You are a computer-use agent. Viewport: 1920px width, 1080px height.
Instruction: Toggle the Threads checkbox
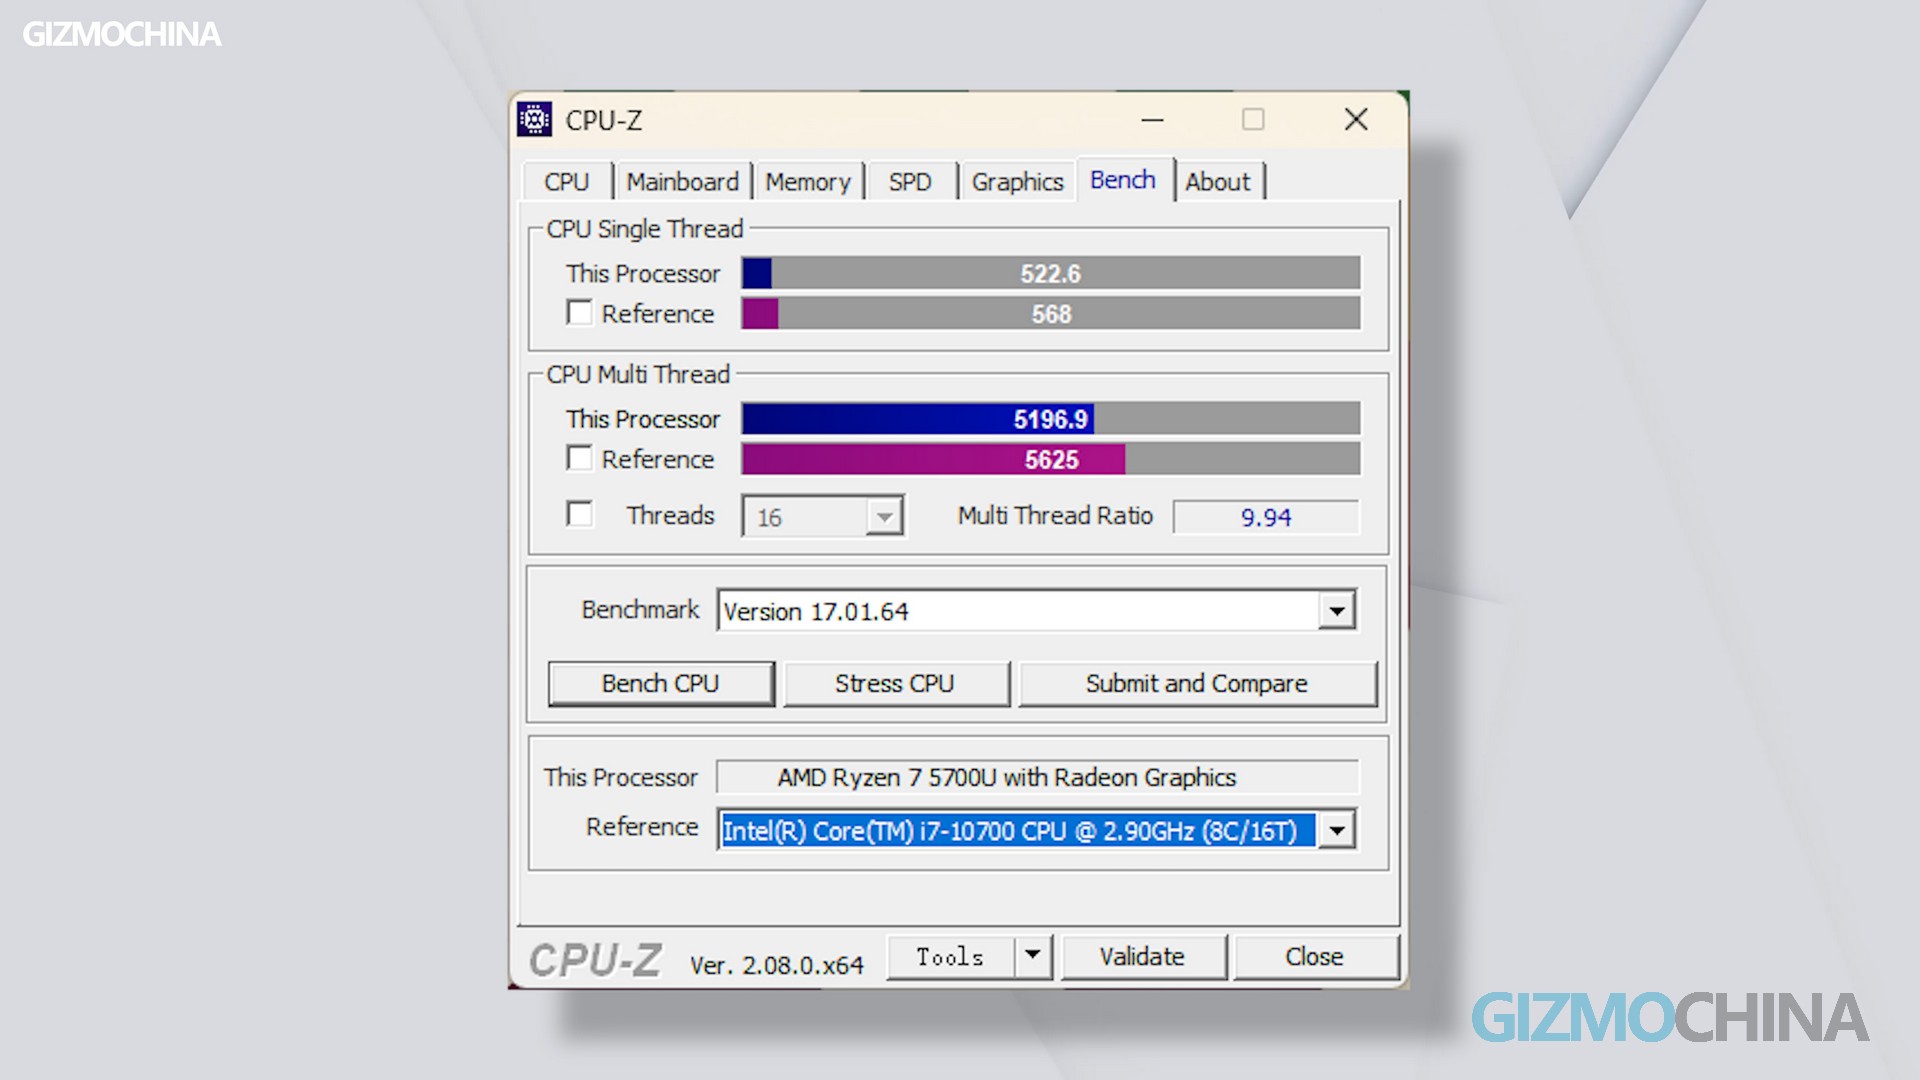[579, 513]
